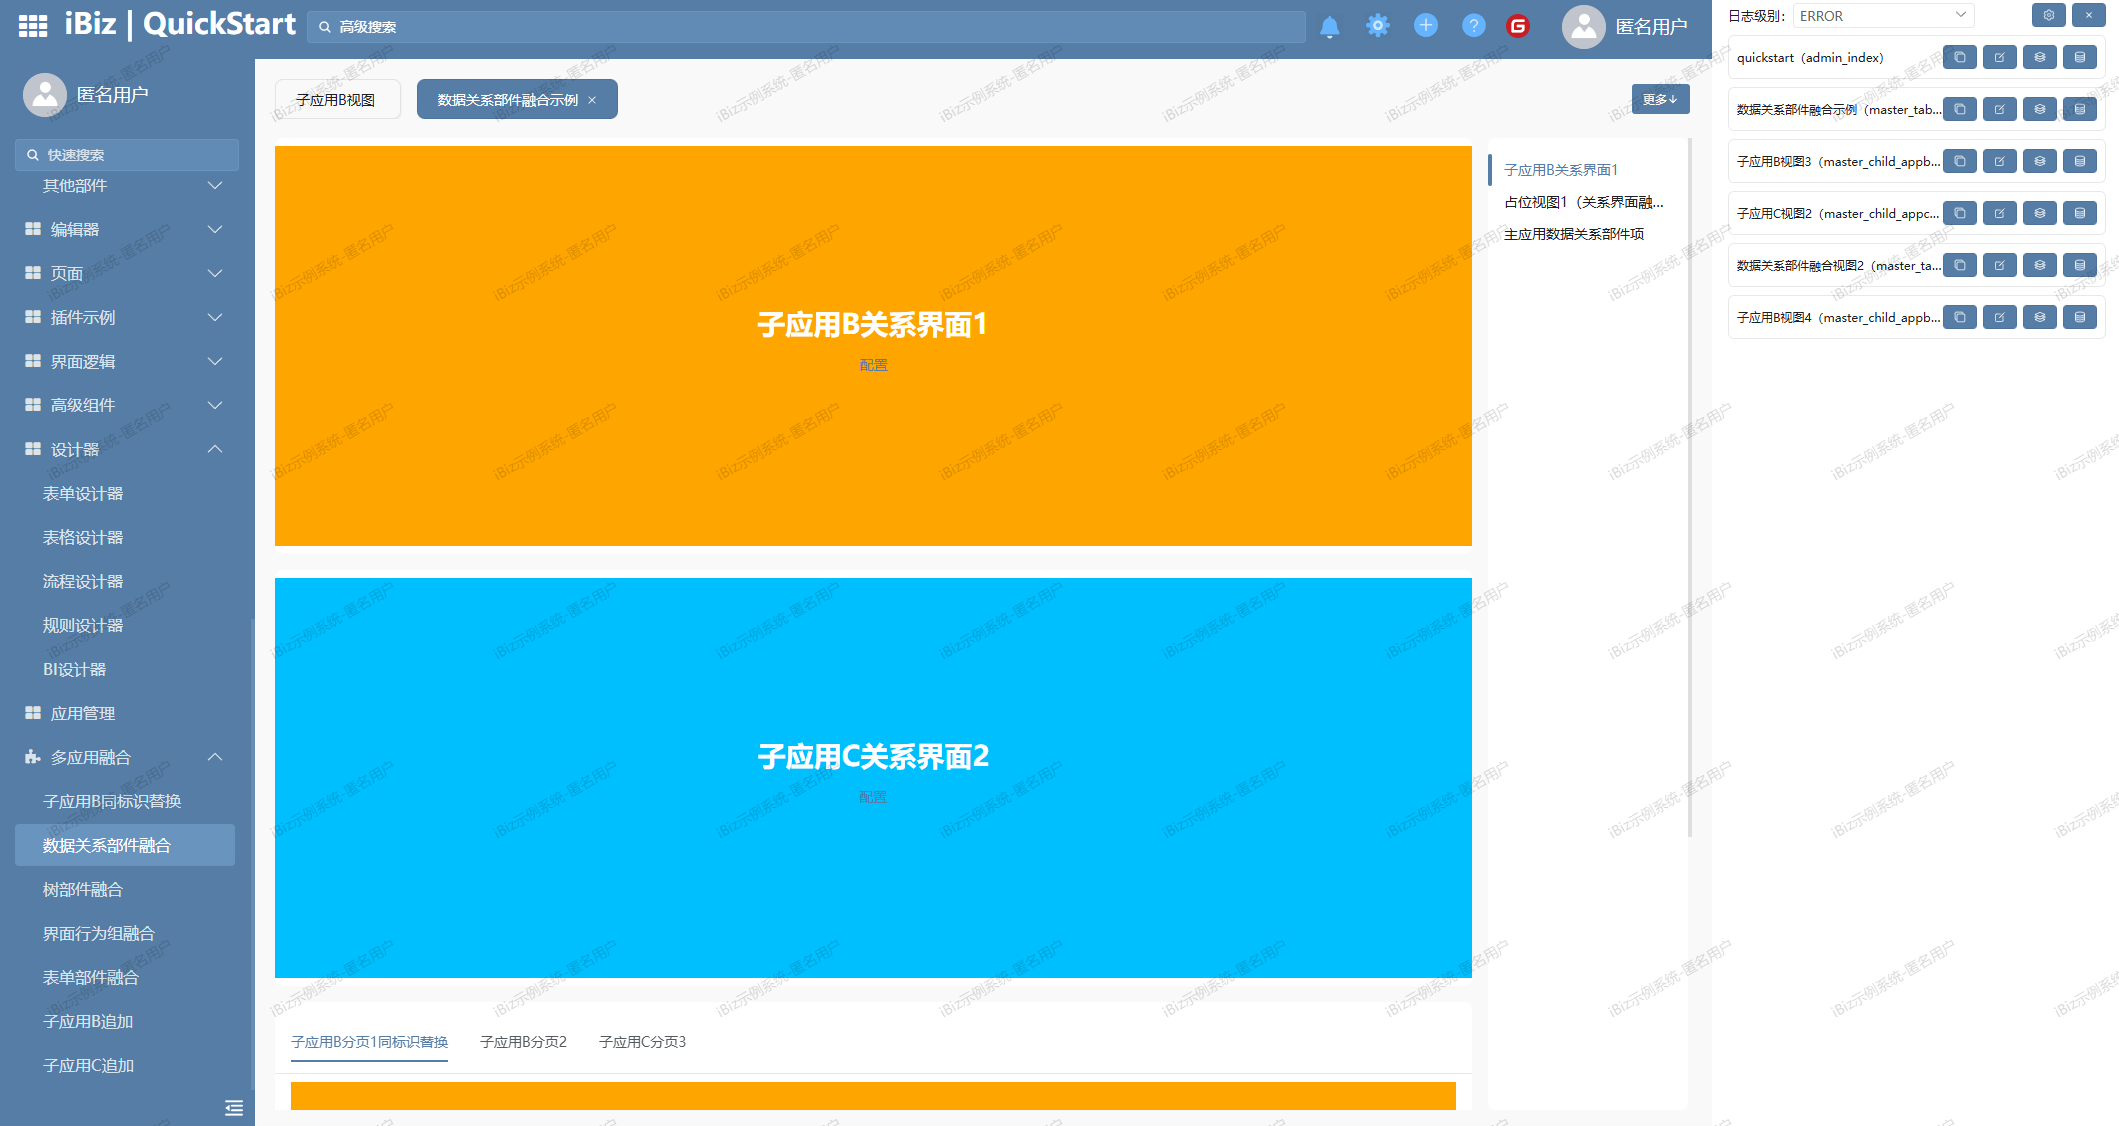
Task: Open the 更多 dropdown button
Action: click(1660, 99)
